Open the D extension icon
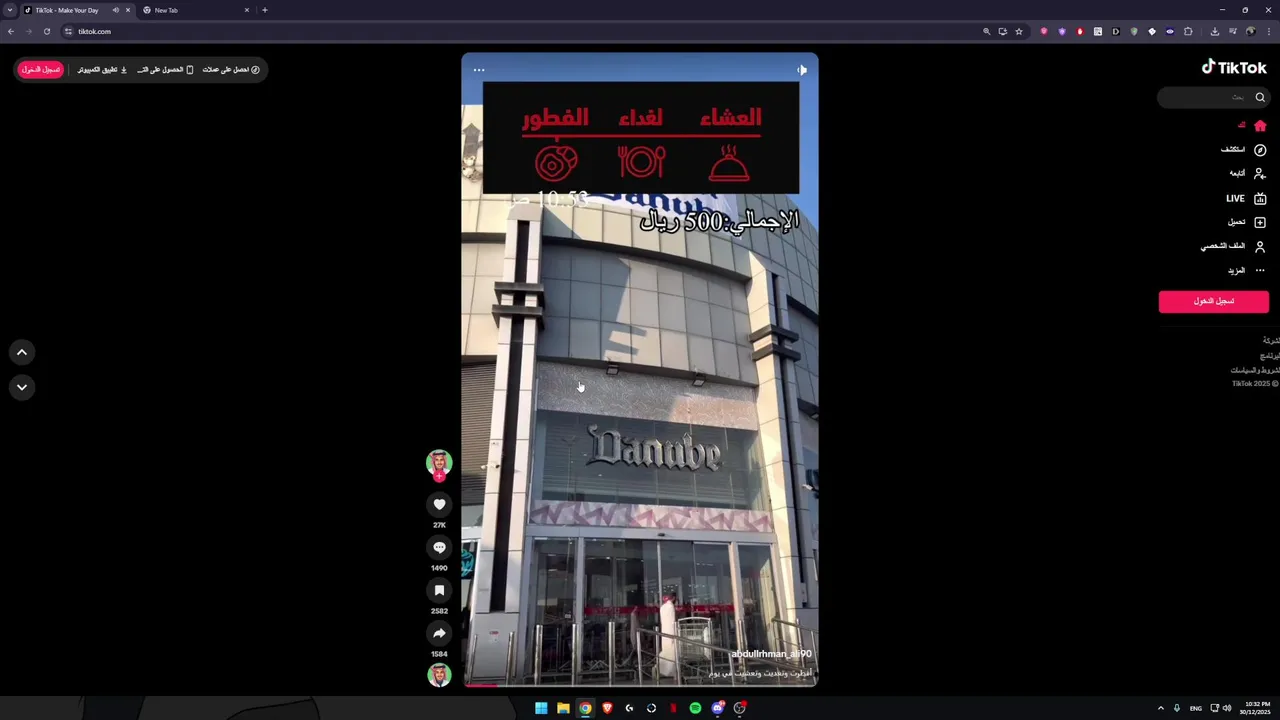The image size is (1280, 720). tap(1116, 31)
